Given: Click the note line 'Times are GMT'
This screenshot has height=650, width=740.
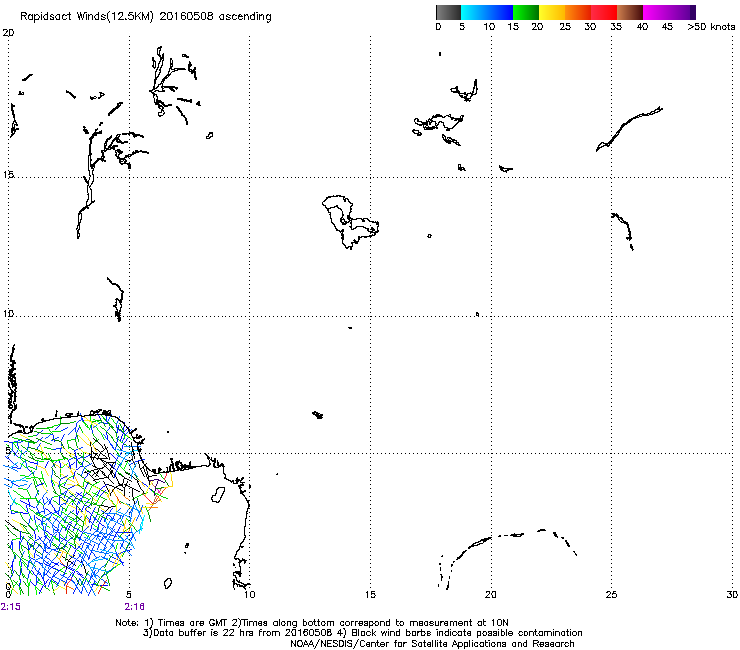Looking at the screenshot, I should click(x=193, y=623).
